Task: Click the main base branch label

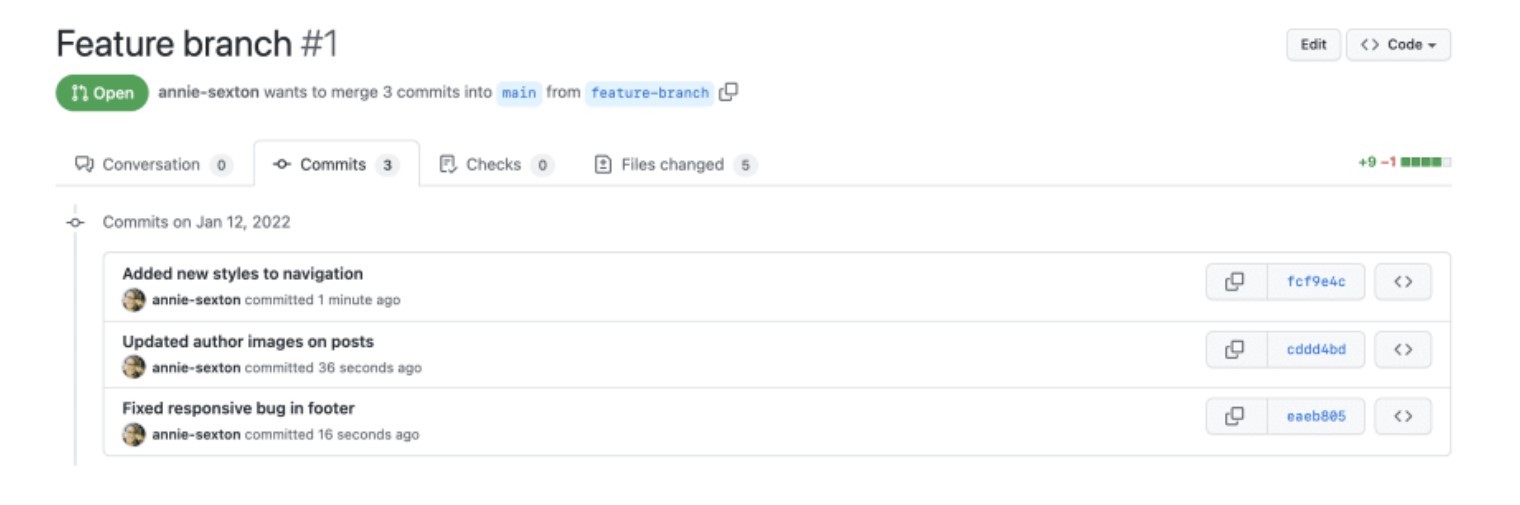Action: 519,93
